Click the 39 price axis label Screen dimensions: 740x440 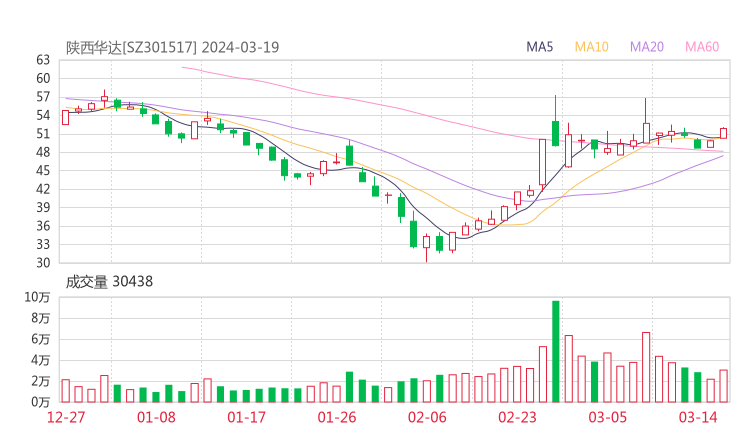(x=43, y=207)
